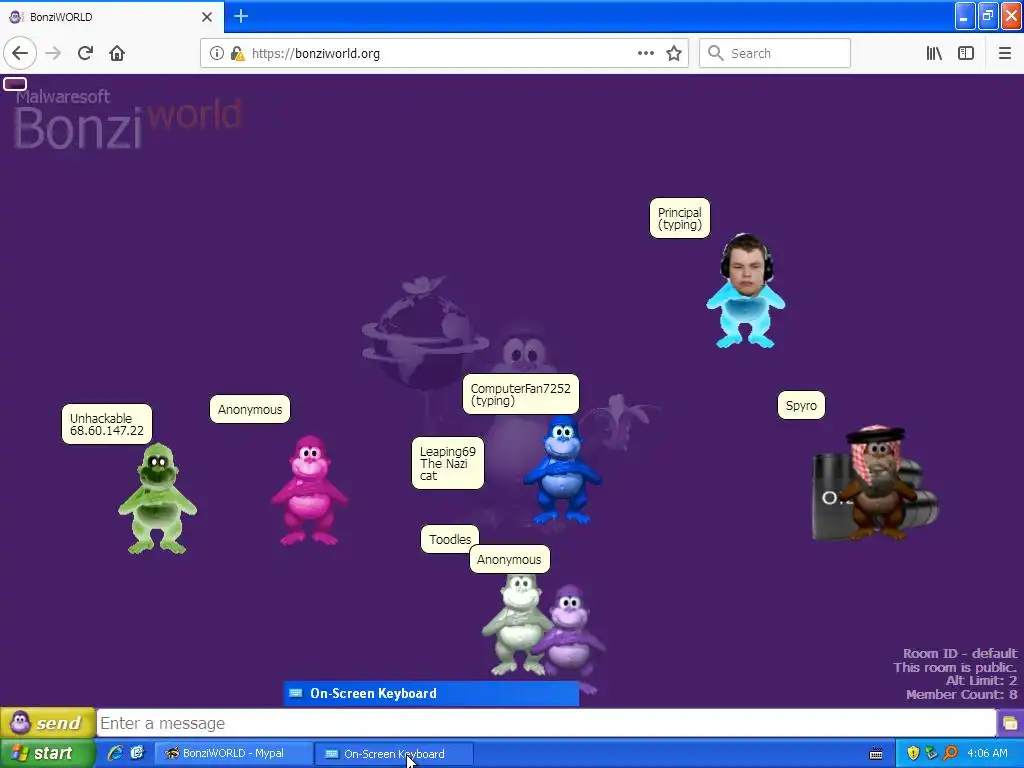Click the Principal (typing) name bubble
The width and height of the screenshot is (1024, 768).
tap(680, 218)
